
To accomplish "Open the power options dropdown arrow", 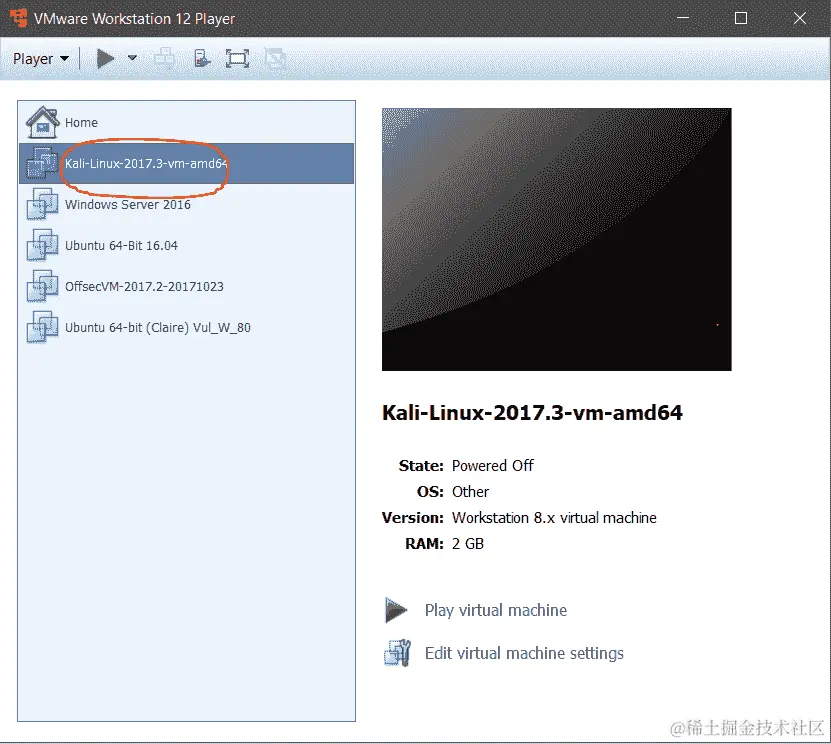I will [x=132, y=58].
